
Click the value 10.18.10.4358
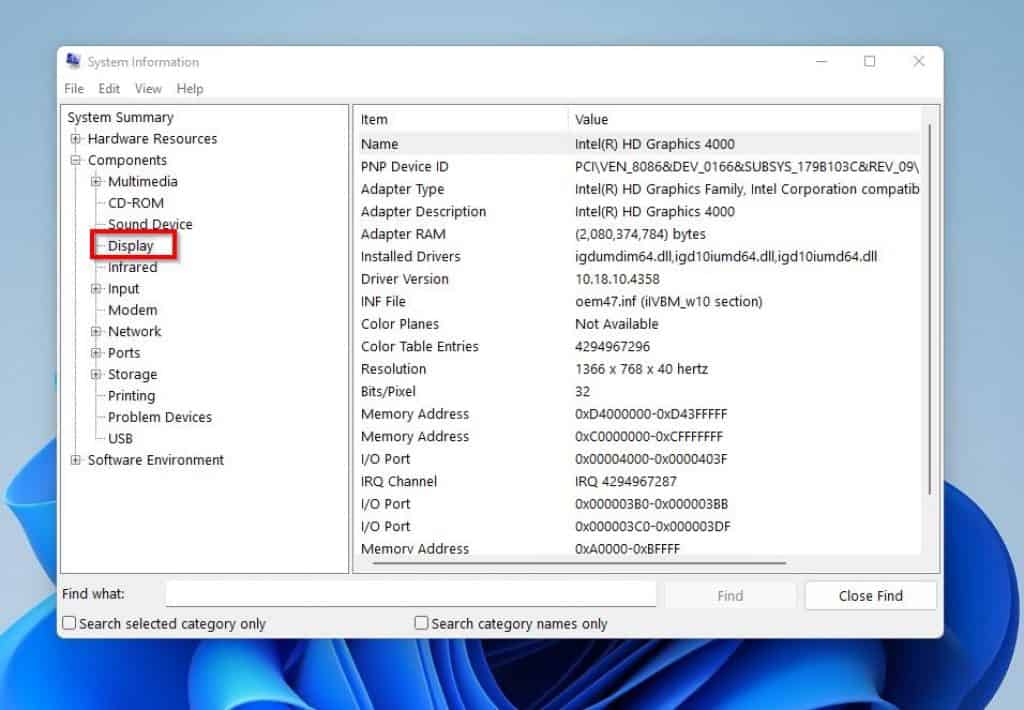click(x=617, y=279)
